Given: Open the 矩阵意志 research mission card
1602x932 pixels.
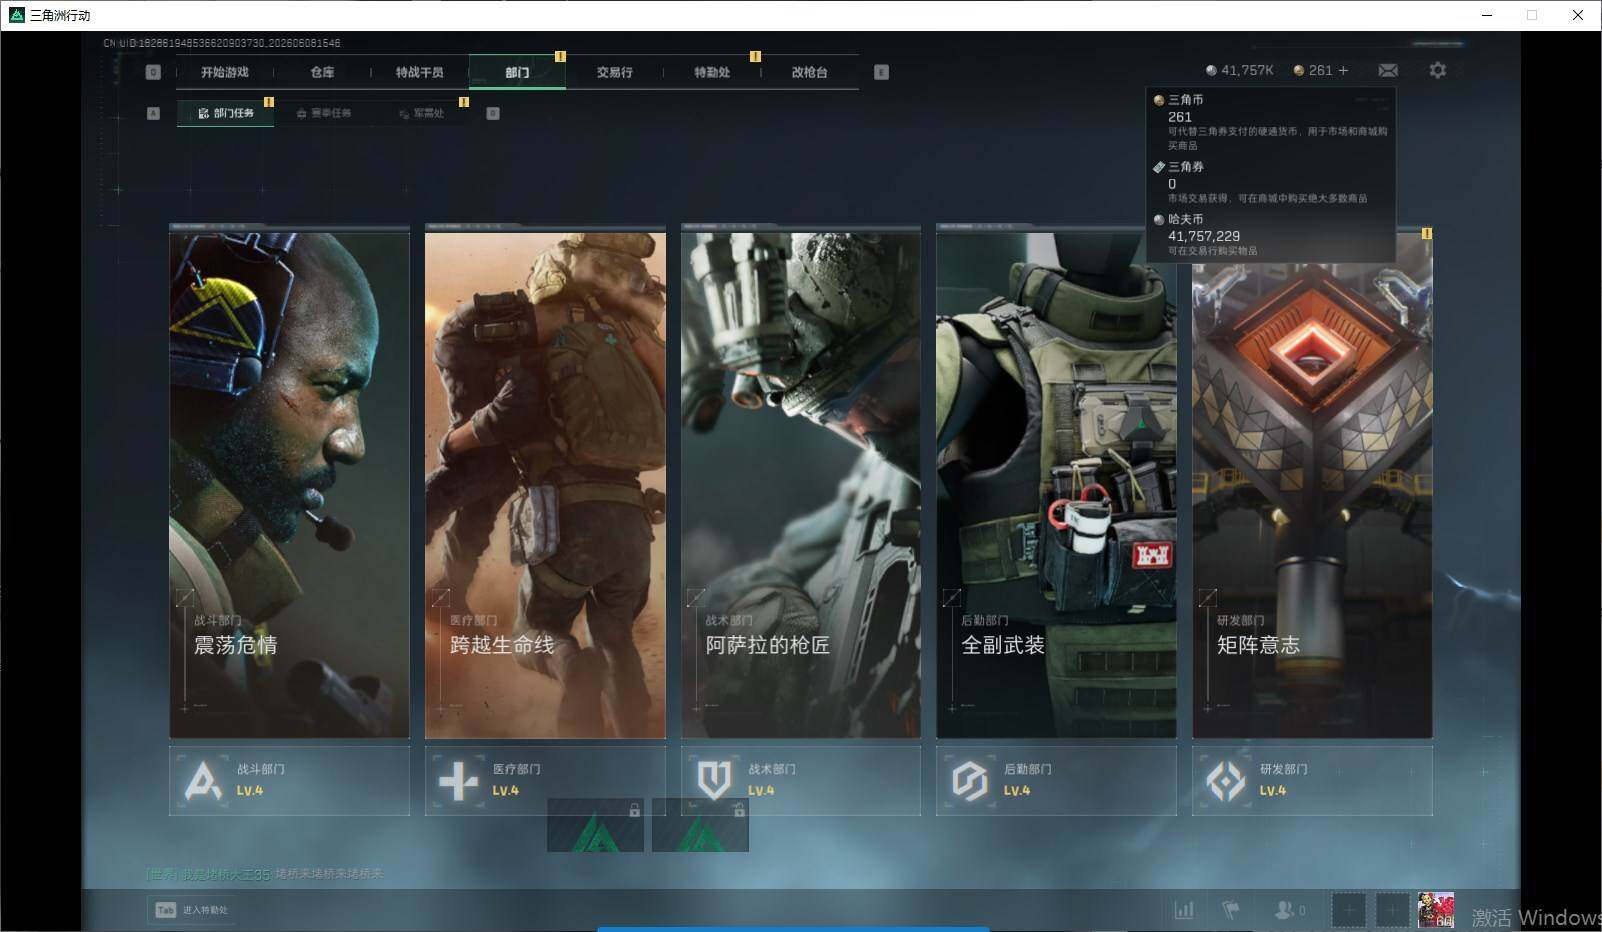Looking at the screenshot, I should coord(1312,482).
